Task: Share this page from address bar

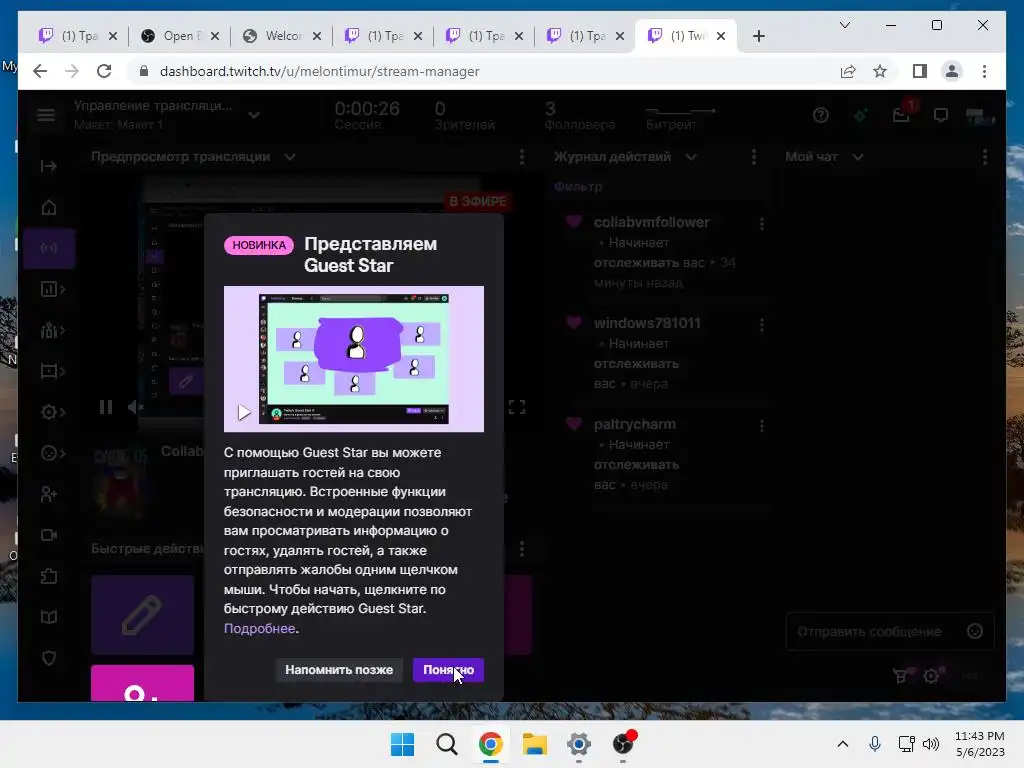Action: (x=848, y=71)
